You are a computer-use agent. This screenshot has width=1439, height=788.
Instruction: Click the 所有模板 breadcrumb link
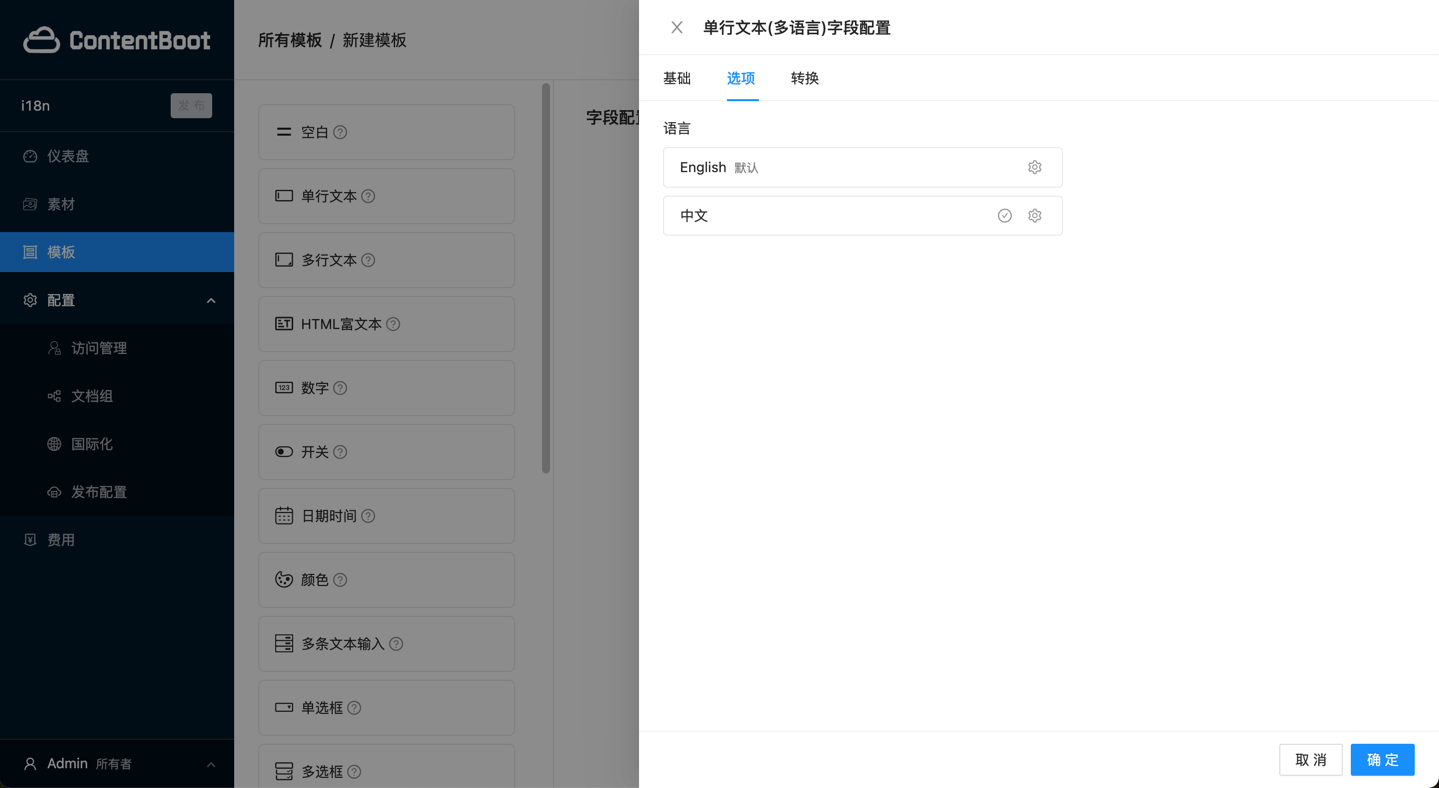(290, 40)
